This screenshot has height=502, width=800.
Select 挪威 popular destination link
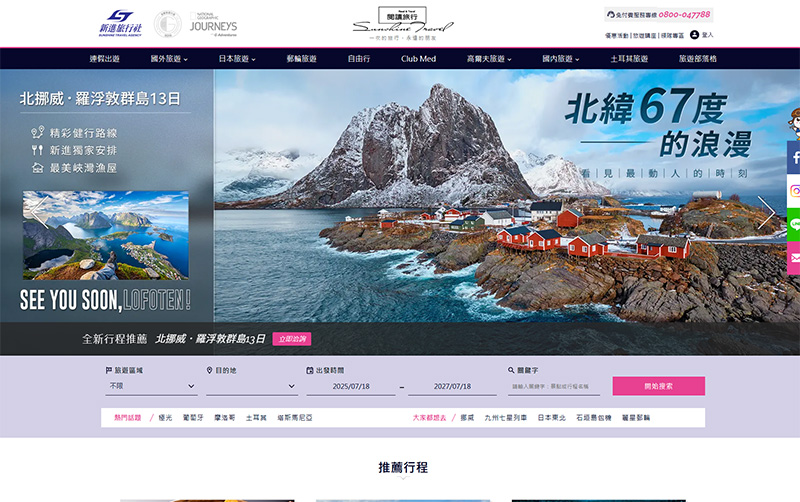(x=467, y=417)
